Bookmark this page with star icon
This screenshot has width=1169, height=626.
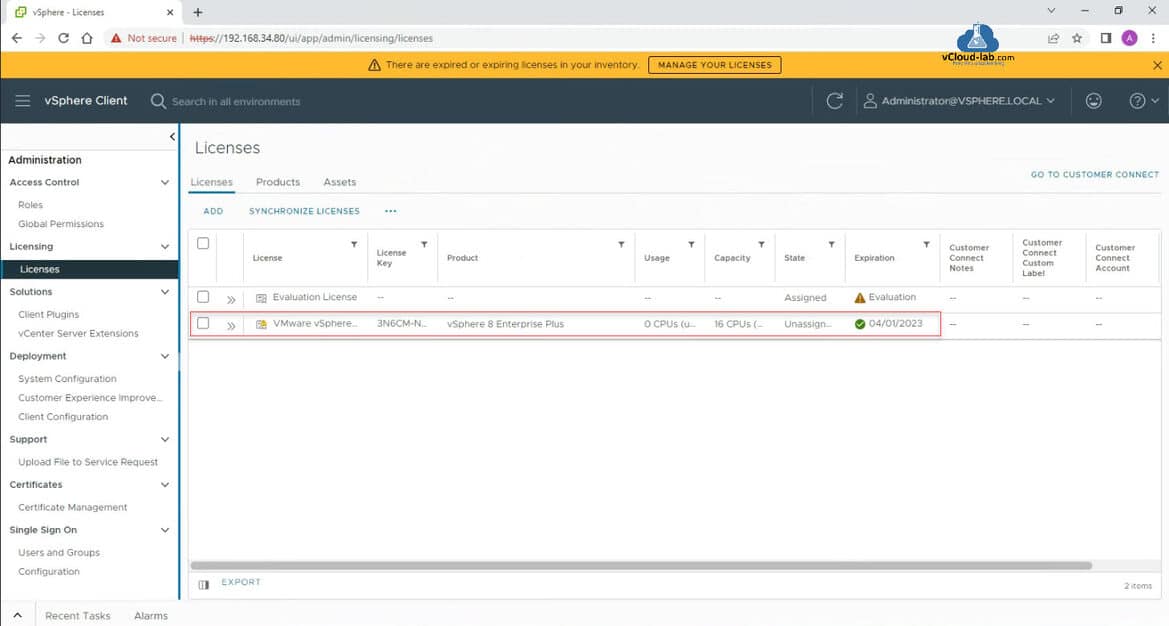(x=1077, y=38)
